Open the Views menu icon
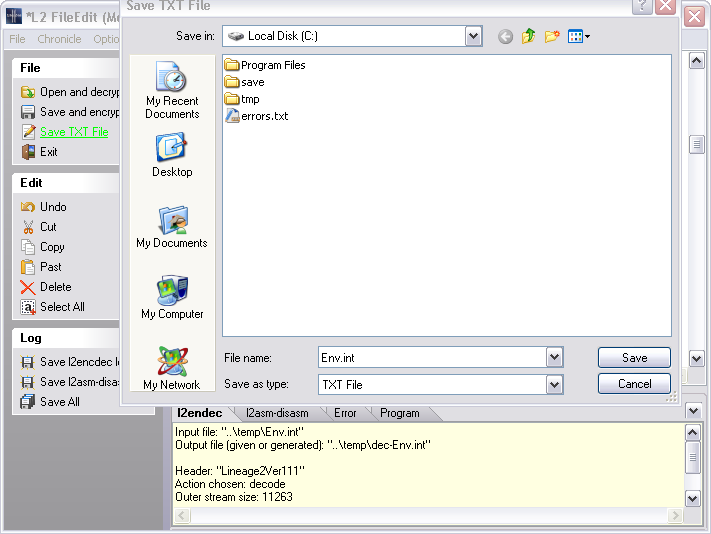Viewport: 711px width, 534px height. coord(579,37)
